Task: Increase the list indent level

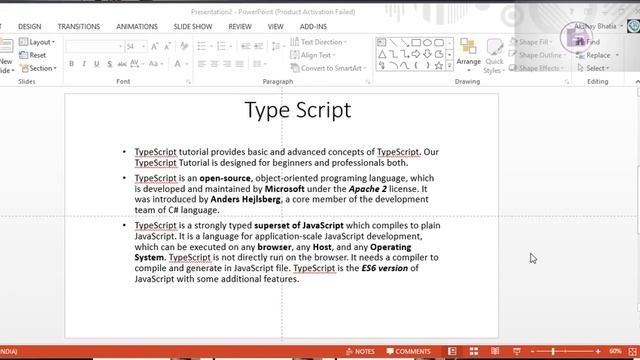Action: [258, 46]
